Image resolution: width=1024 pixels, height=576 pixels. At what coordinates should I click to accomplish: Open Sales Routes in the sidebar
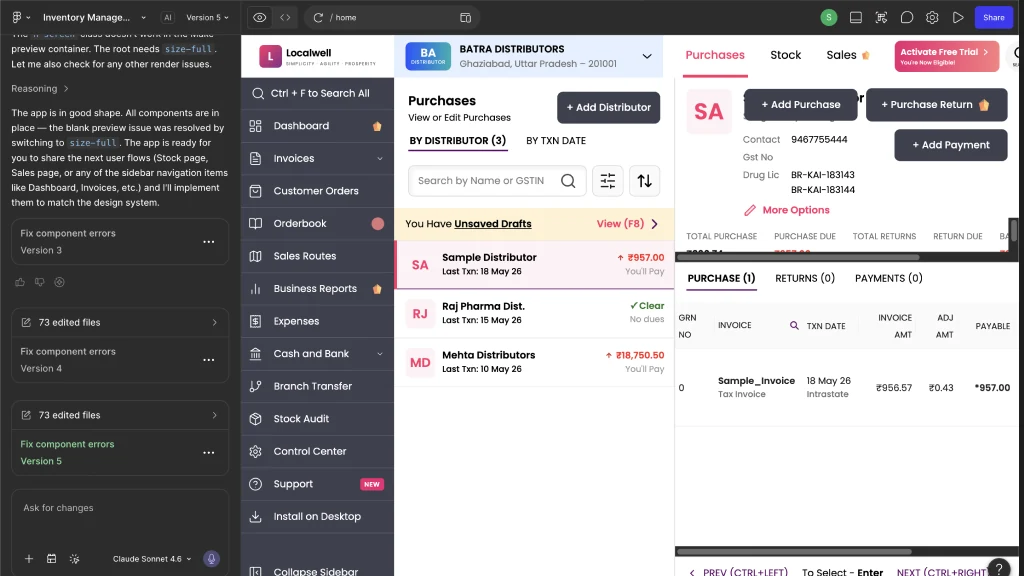(x=317, y=257)
